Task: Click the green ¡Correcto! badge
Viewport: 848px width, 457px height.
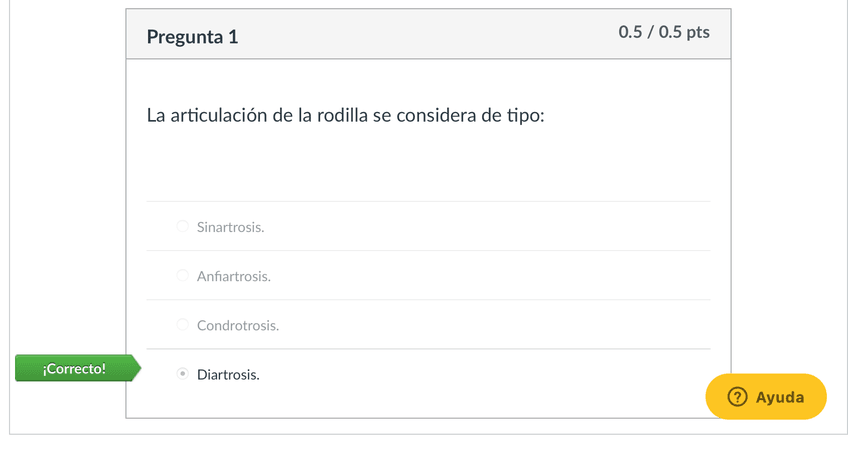Action: pos(74,369)
